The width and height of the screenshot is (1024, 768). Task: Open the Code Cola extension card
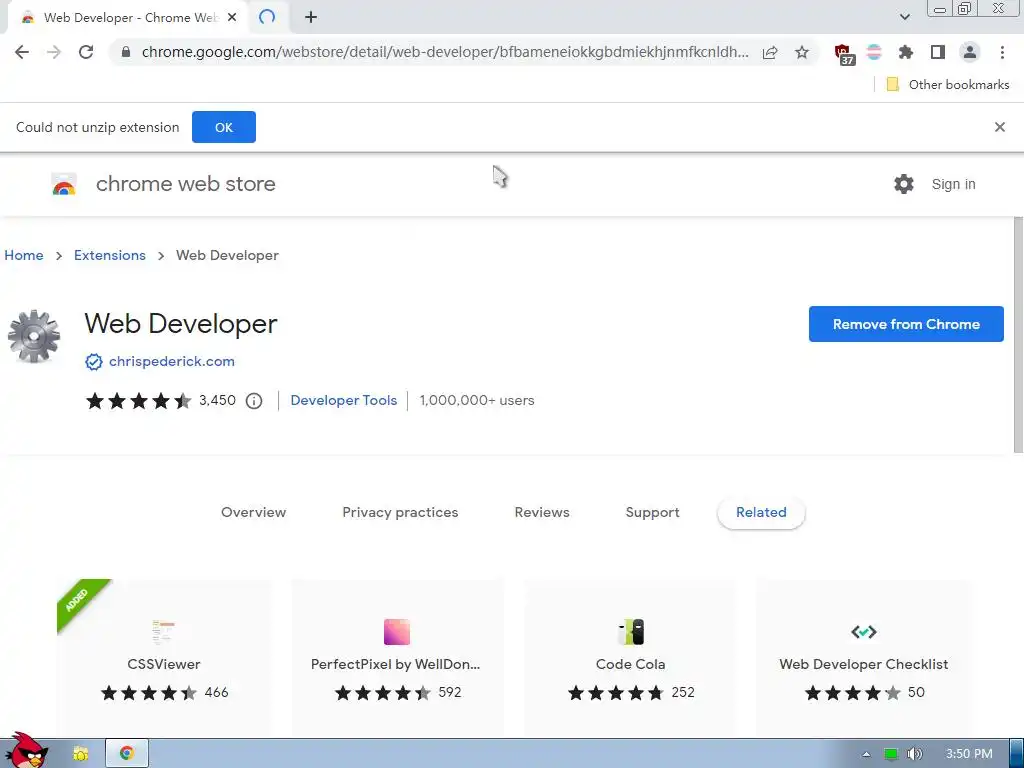630,658
